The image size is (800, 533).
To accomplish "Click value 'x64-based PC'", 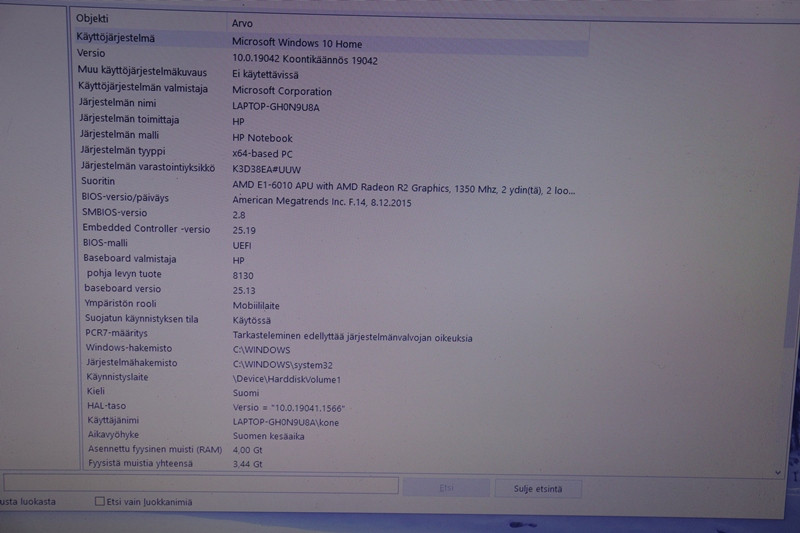I will click(262, 154).
